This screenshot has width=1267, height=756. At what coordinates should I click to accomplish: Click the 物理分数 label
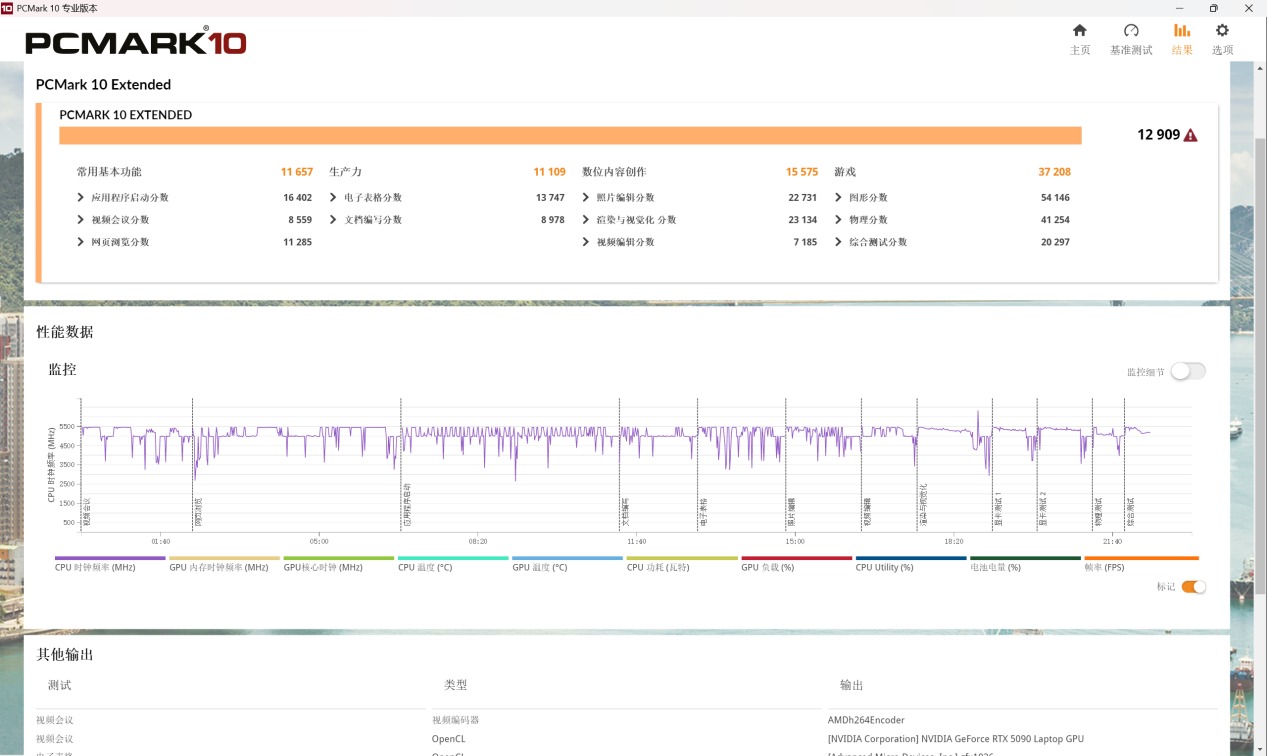(868, 220)
